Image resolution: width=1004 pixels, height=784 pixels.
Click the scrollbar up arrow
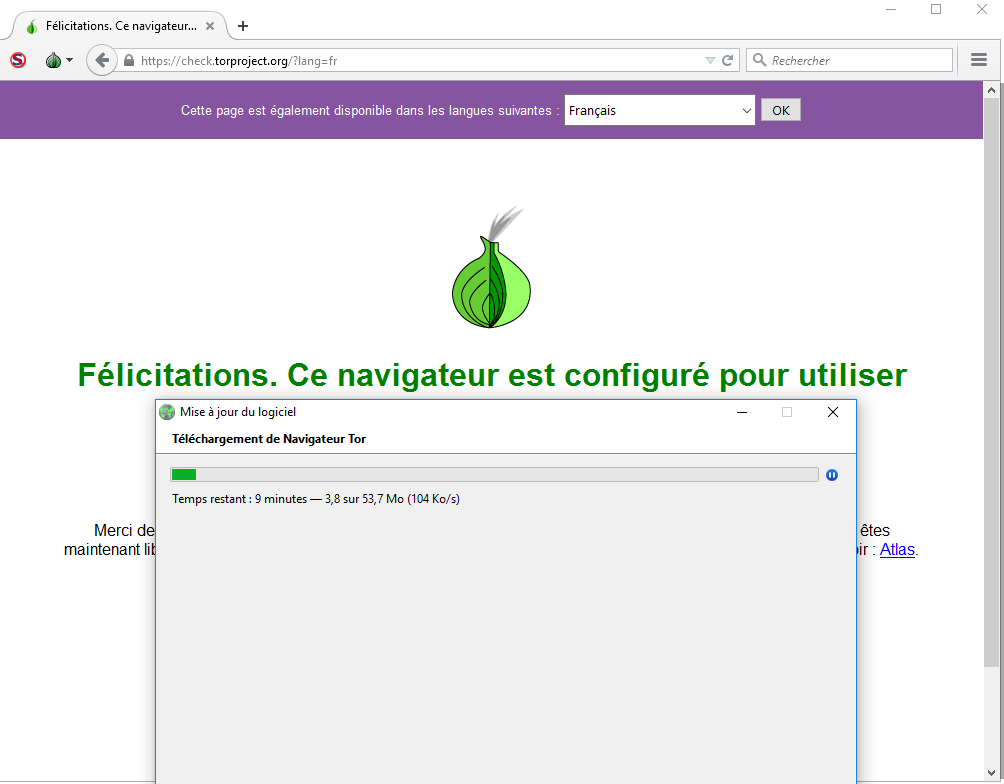pos(991,89)
